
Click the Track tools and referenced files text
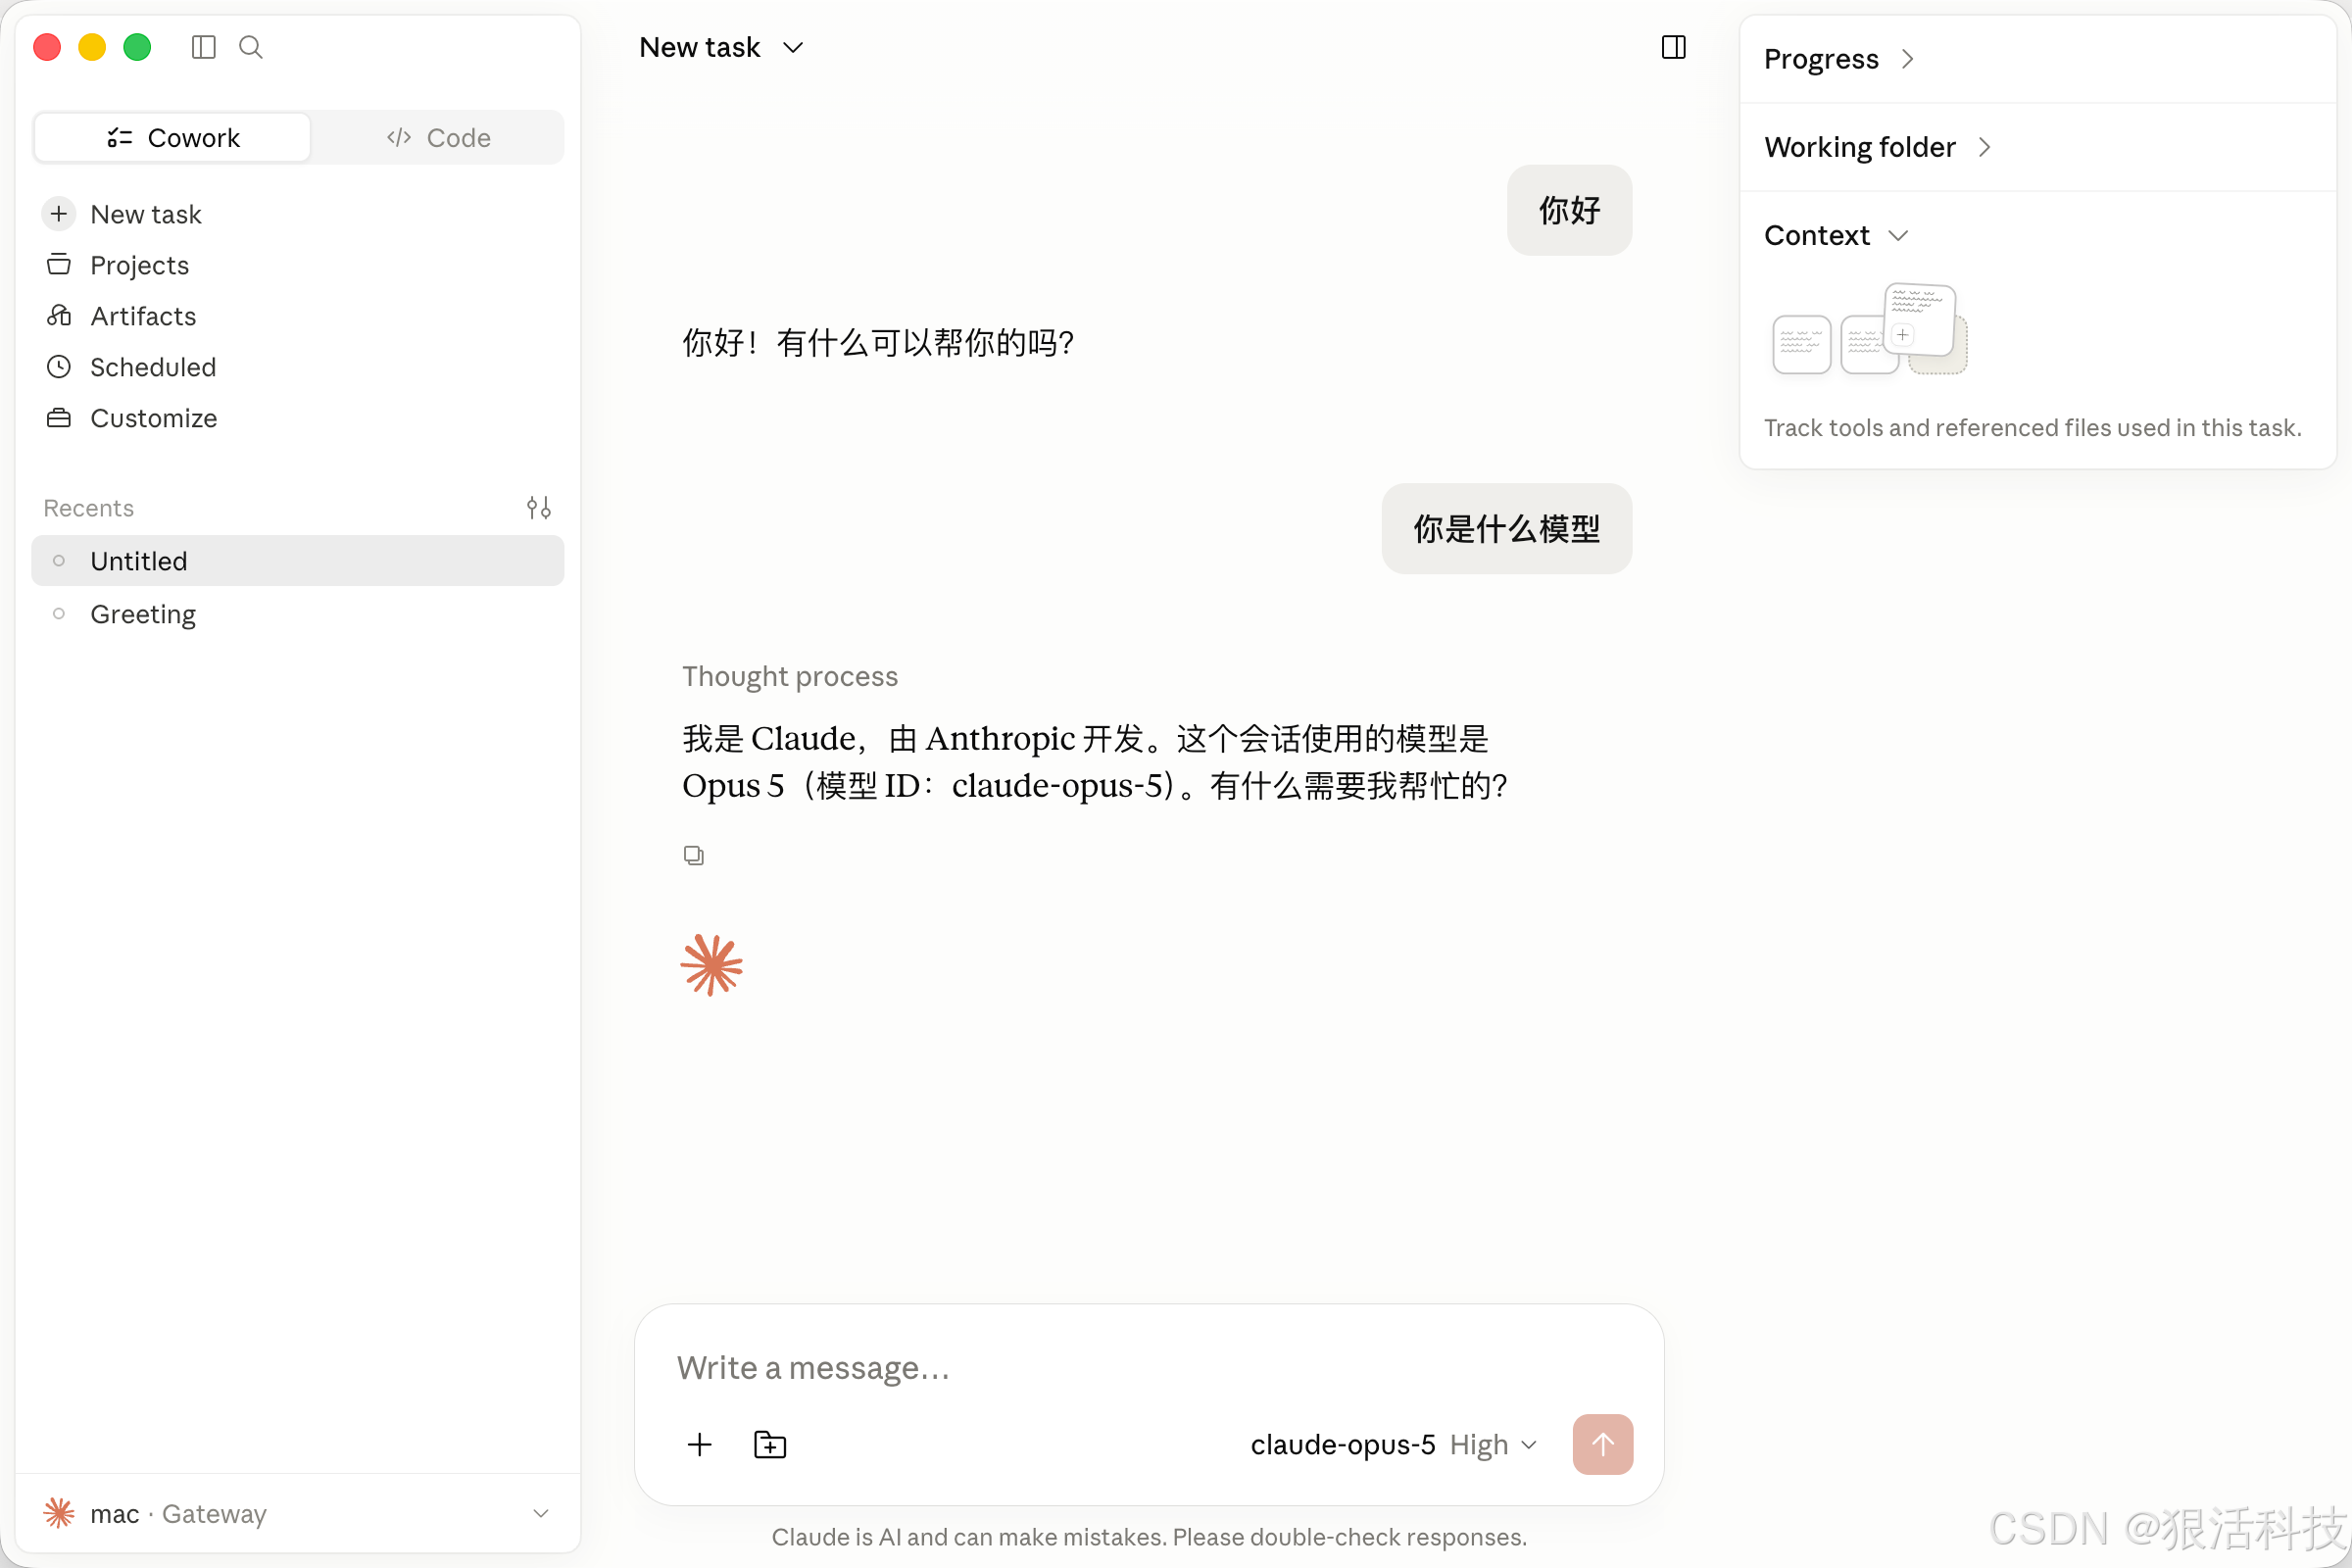[x=2032, y=427]
